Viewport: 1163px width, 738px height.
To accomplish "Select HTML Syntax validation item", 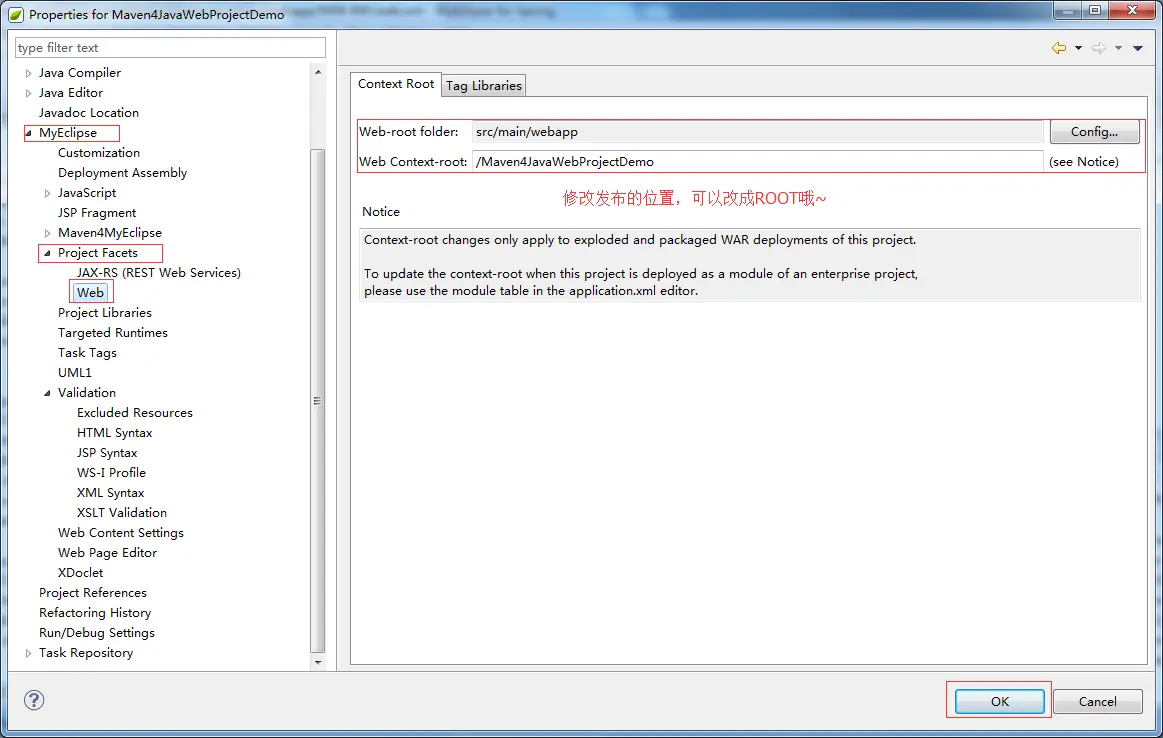I will coord(114,433).
